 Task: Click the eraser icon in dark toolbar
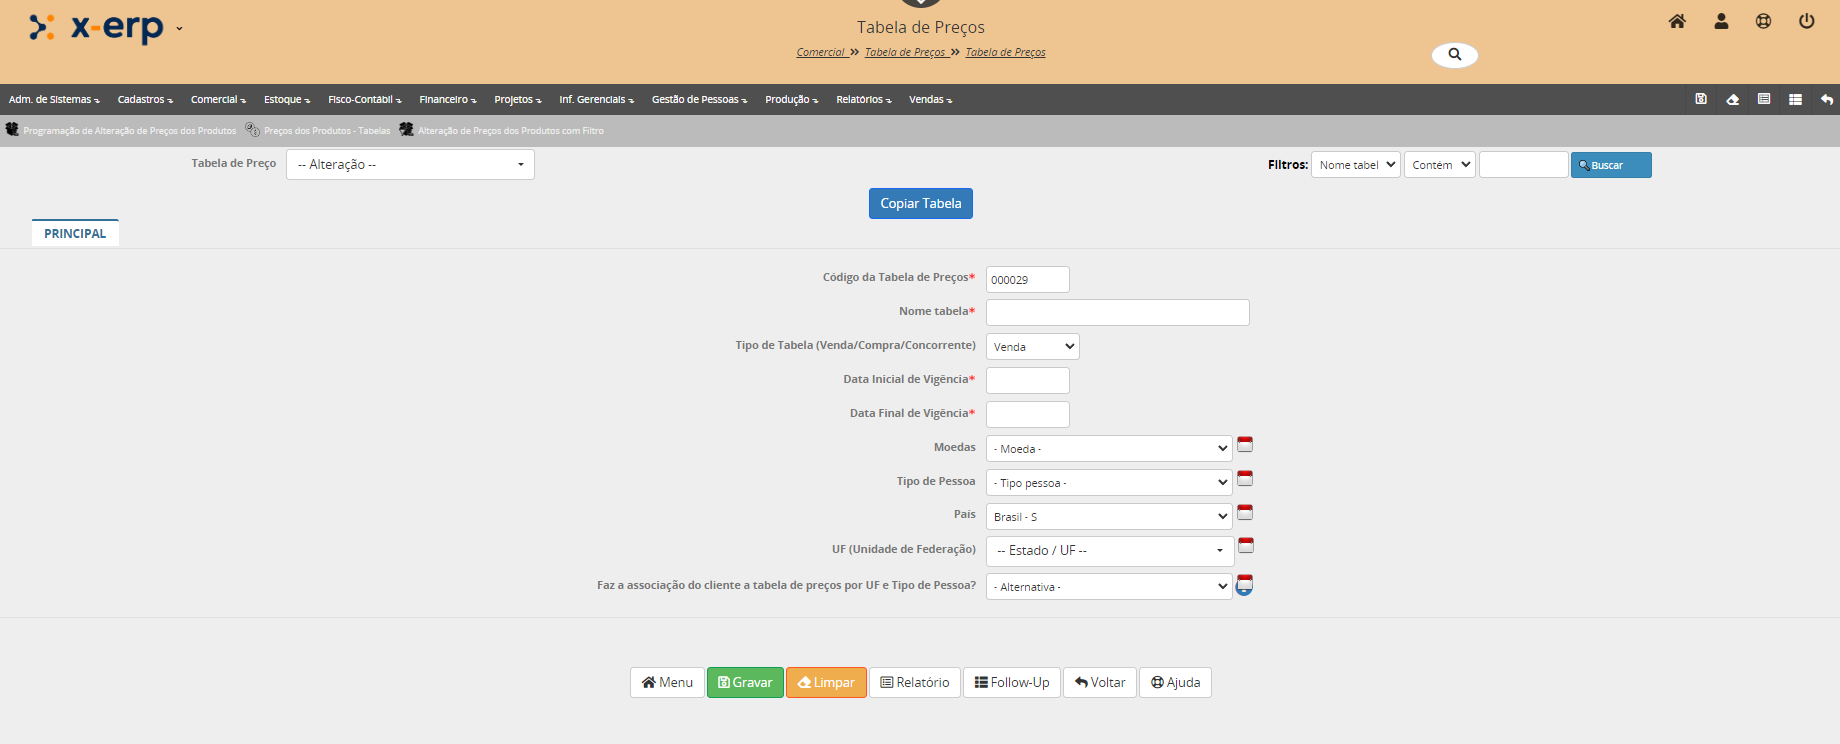tap(1732, 99)
